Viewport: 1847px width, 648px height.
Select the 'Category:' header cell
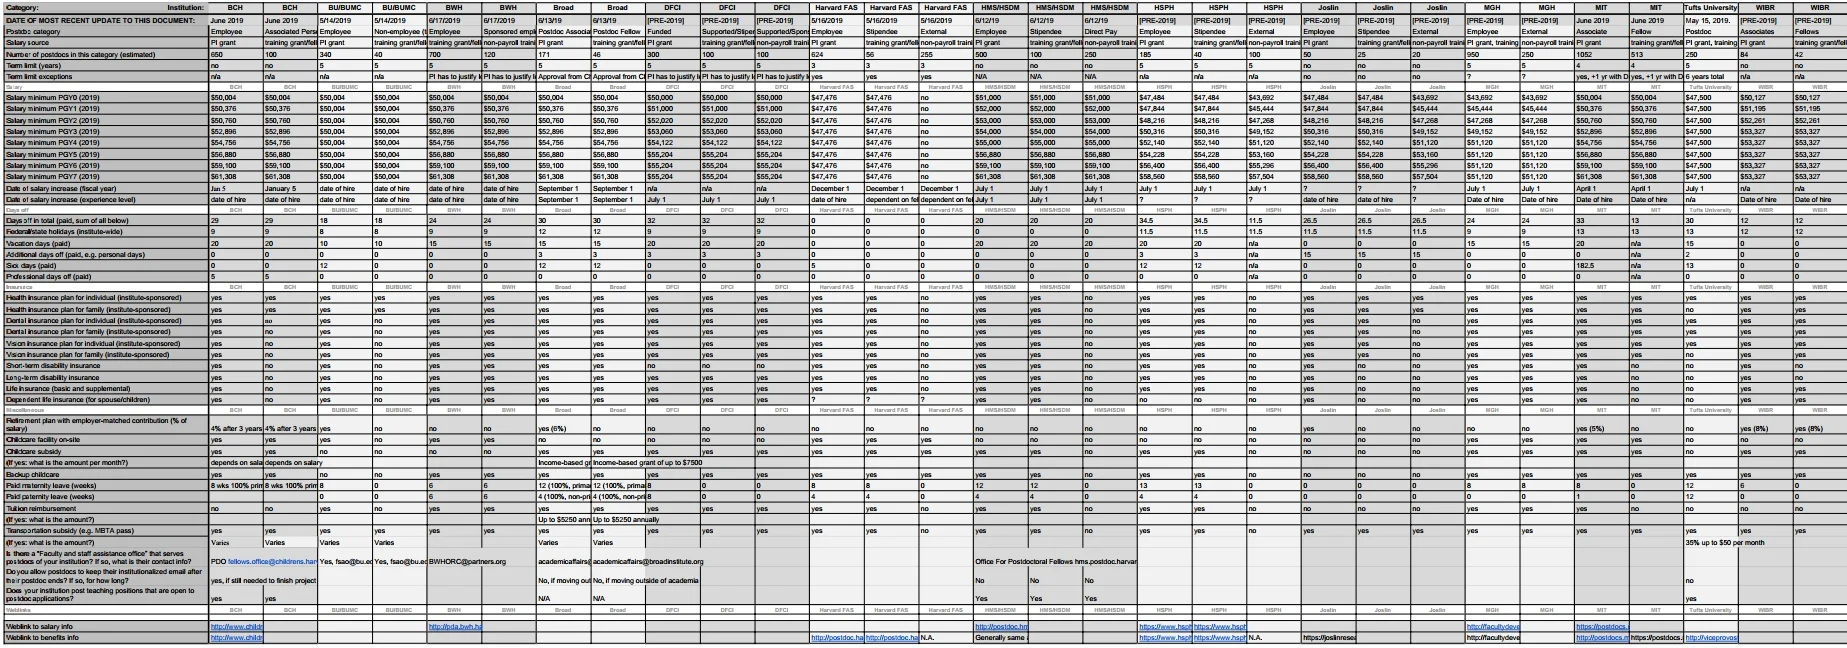[x=105, y=7]
